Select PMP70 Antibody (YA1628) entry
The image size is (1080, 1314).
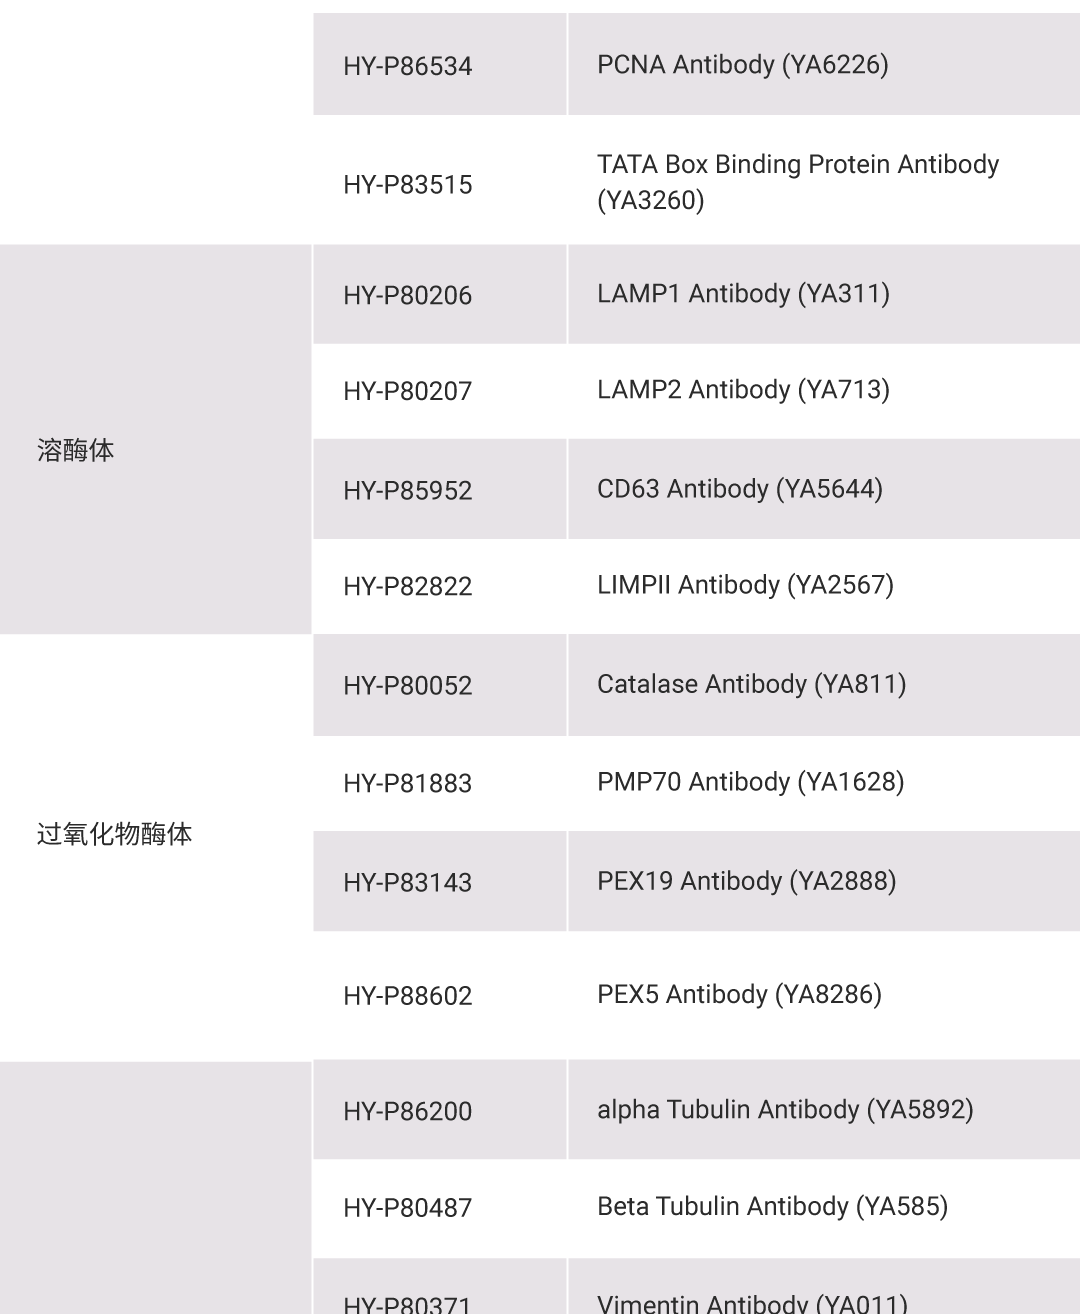tap(750, 782)
